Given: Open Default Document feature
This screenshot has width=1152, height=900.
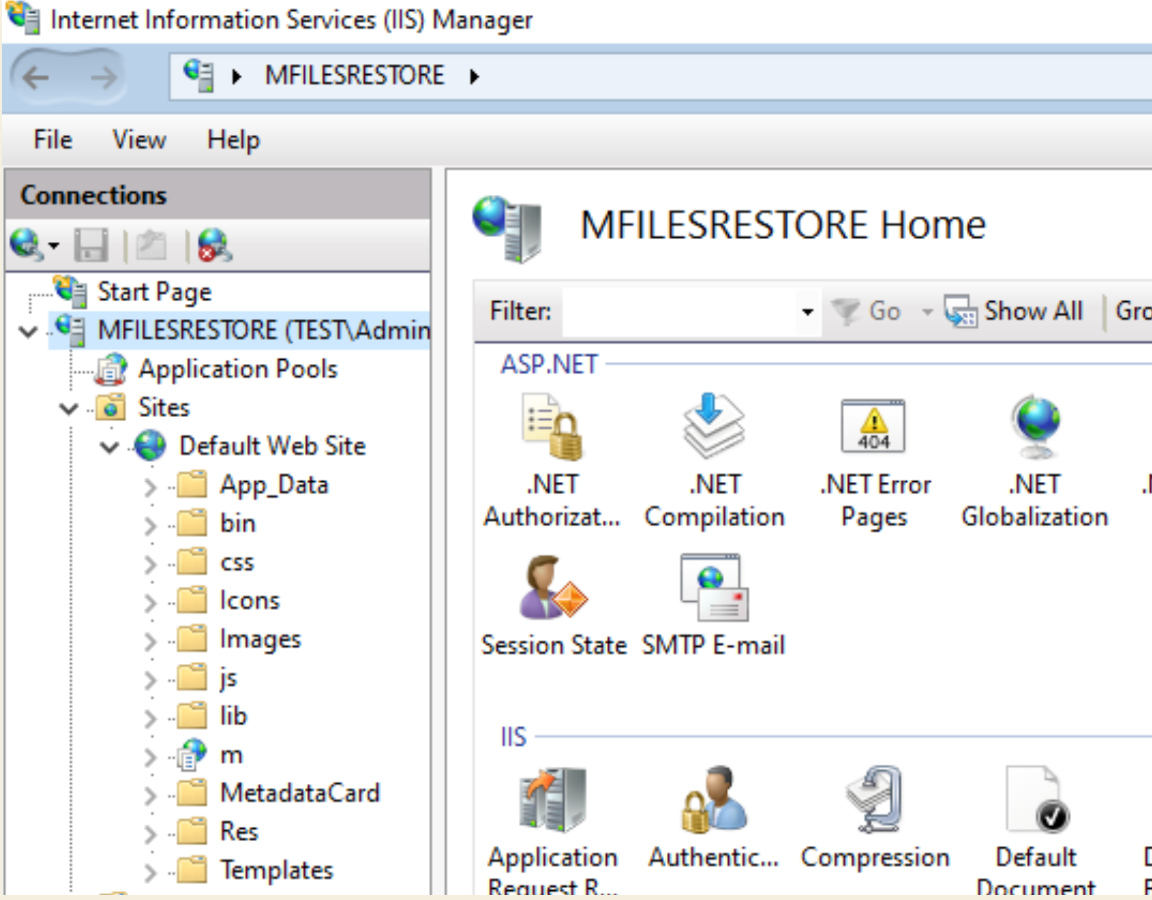Looking at the screenshot, I should (1036, 832).
